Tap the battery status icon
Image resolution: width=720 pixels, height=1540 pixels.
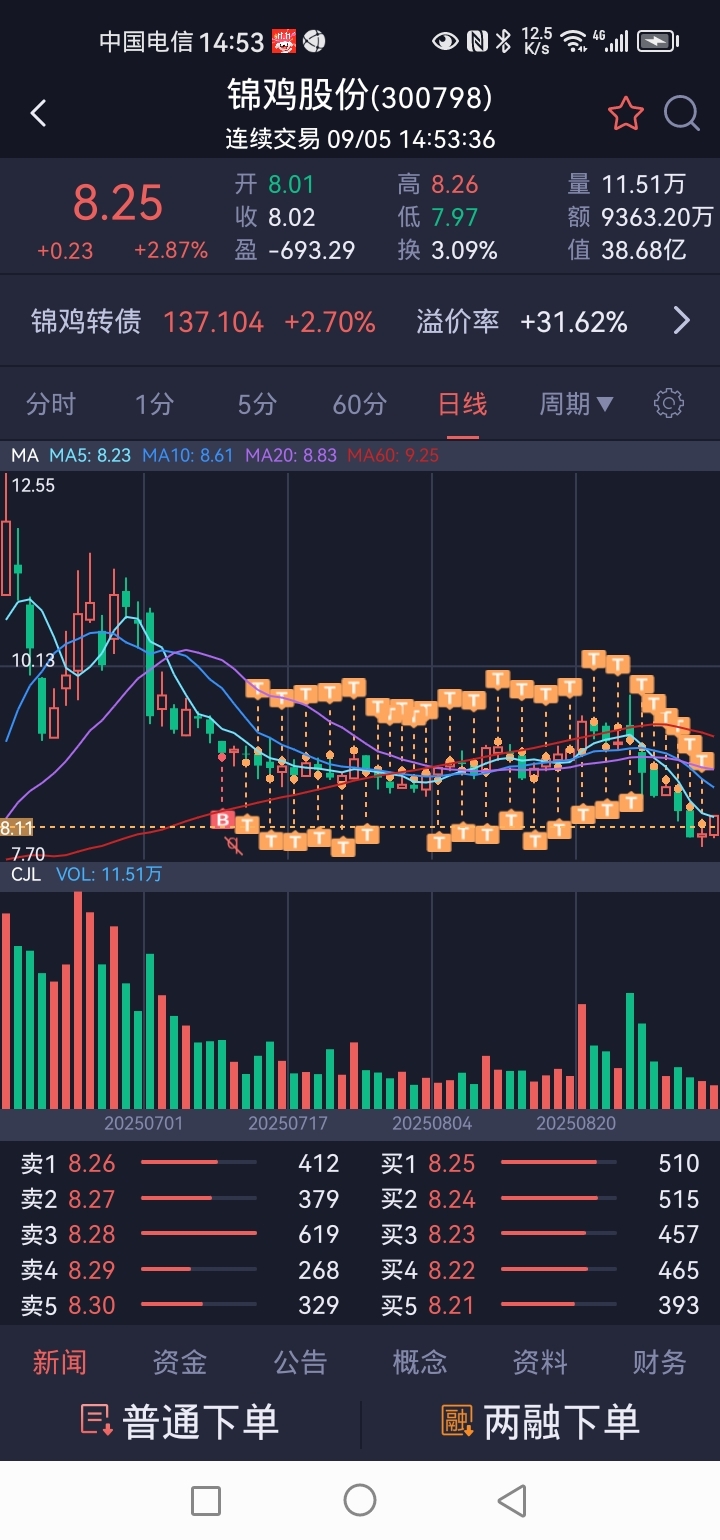pyautogui.click(x=658, y=41)
